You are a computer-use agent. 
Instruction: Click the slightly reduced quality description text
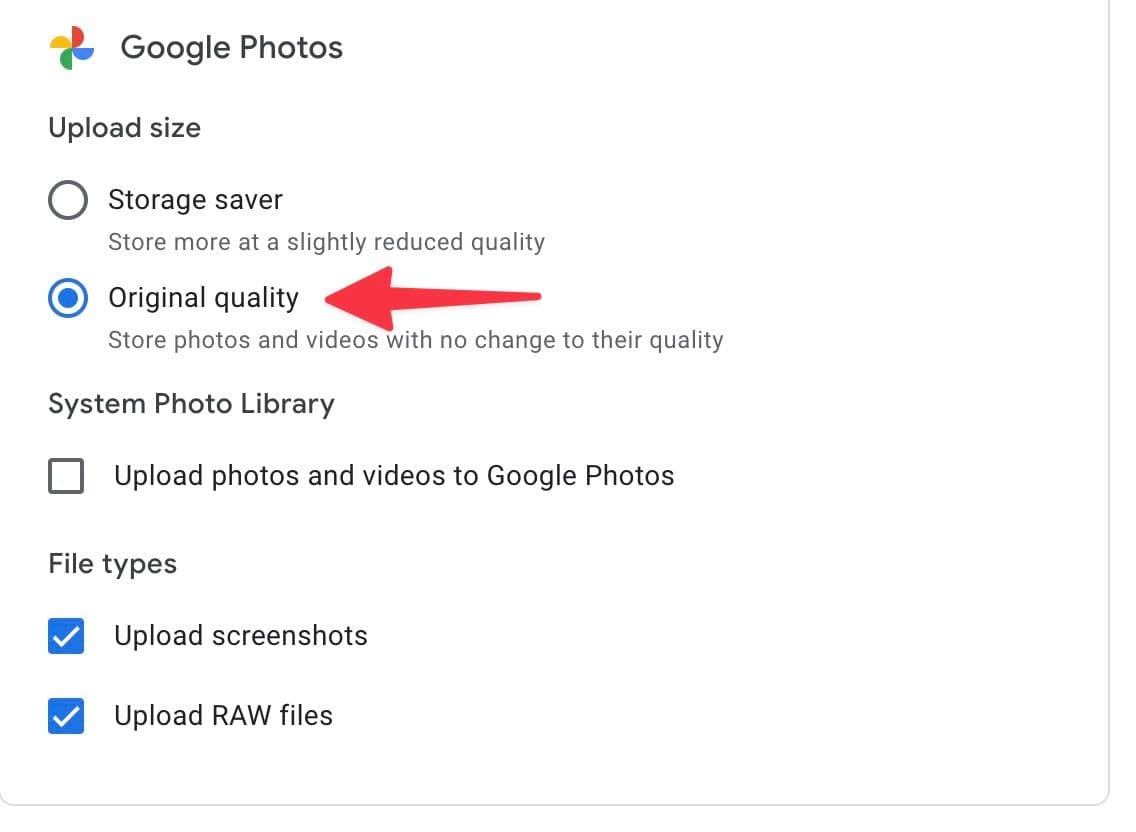[x=326, y=241]
